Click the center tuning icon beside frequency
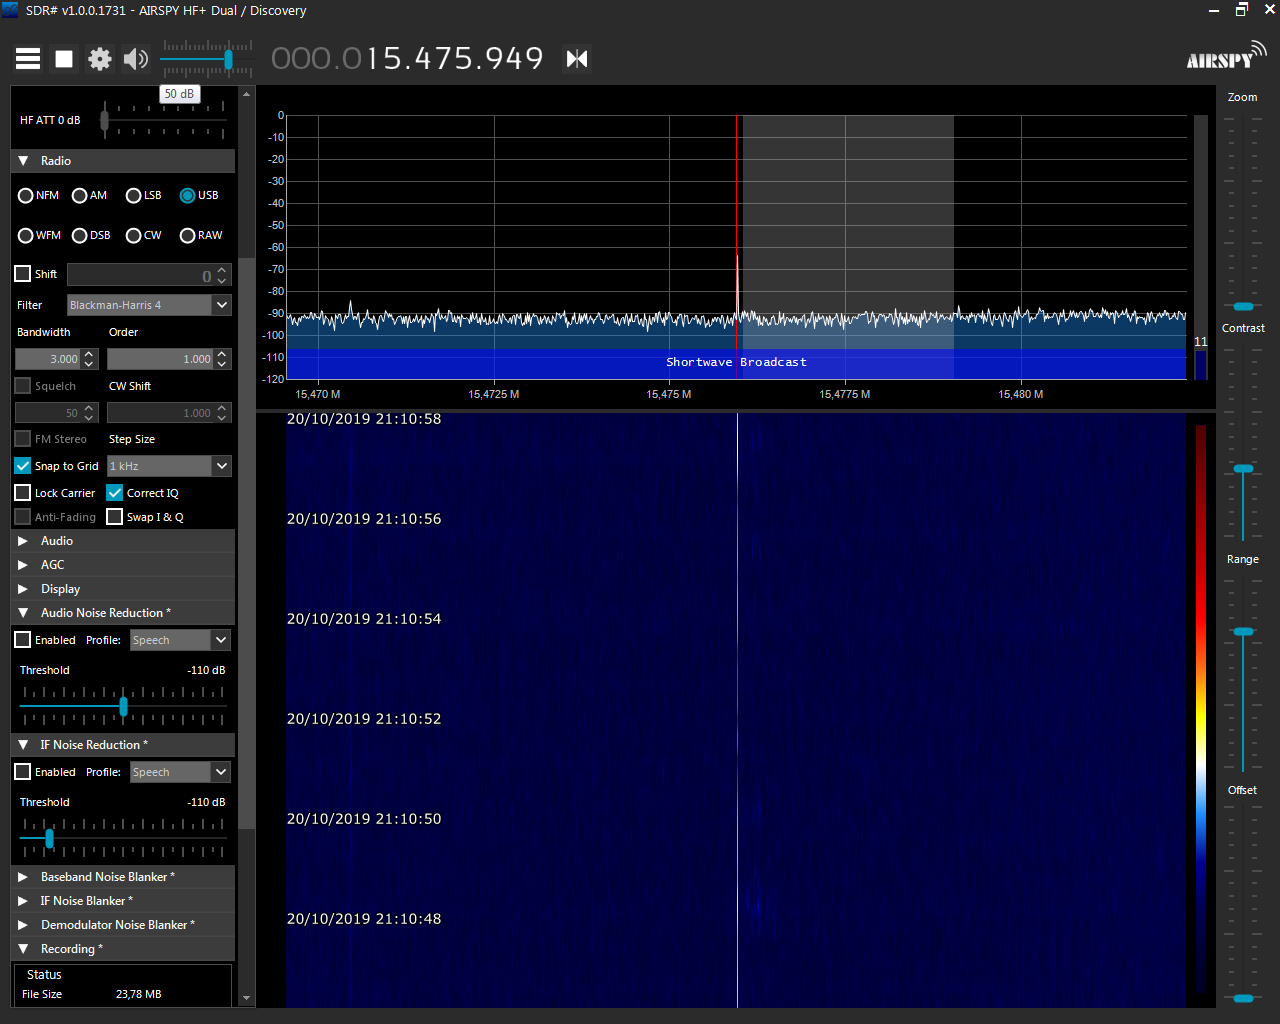 577,59
